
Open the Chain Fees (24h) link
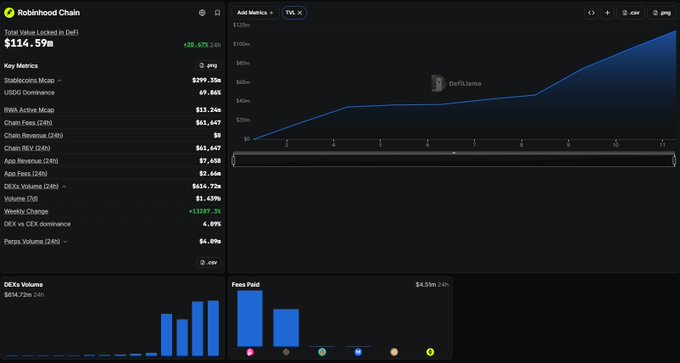(x=28, y=122)
